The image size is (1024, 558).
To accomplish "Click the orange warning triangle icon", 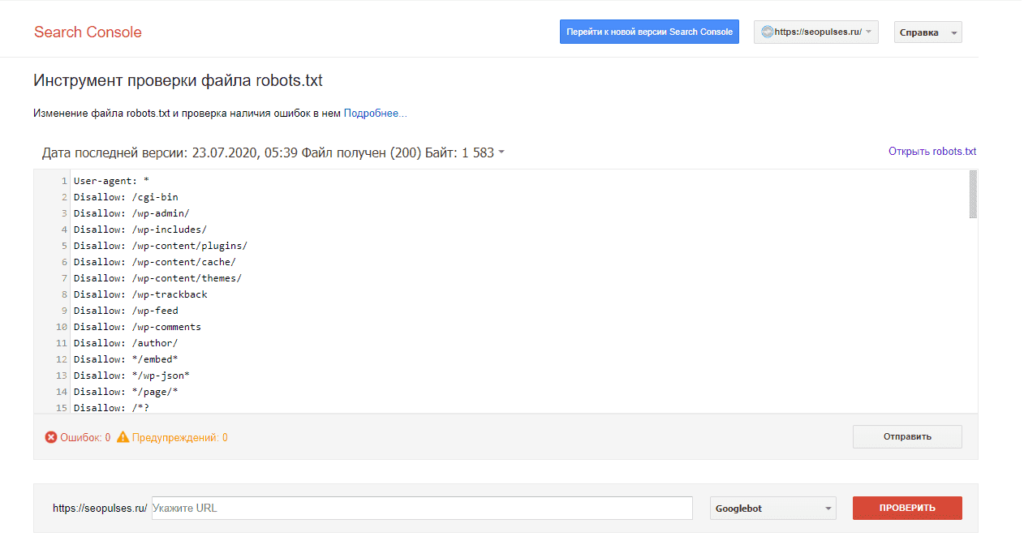I will click(123, 437).
